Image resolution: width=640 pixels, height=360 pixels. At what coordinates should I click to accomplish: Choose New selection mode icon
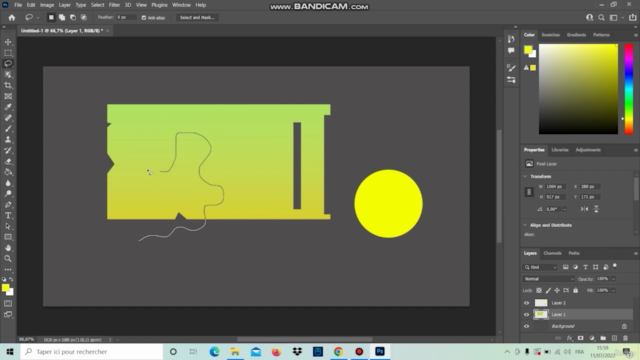(51, 18)
